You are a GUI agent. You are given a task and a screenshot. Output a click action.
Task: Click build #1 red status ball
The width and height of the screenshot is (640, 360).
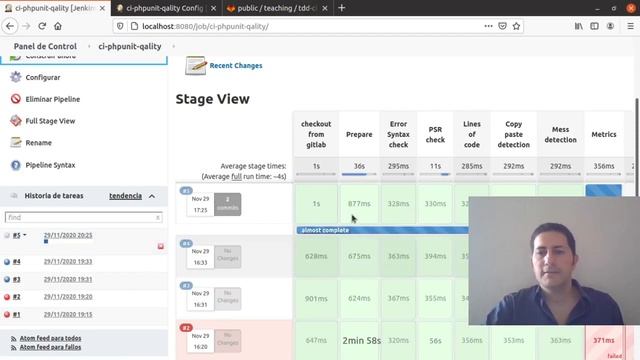[x=7, y=315]
